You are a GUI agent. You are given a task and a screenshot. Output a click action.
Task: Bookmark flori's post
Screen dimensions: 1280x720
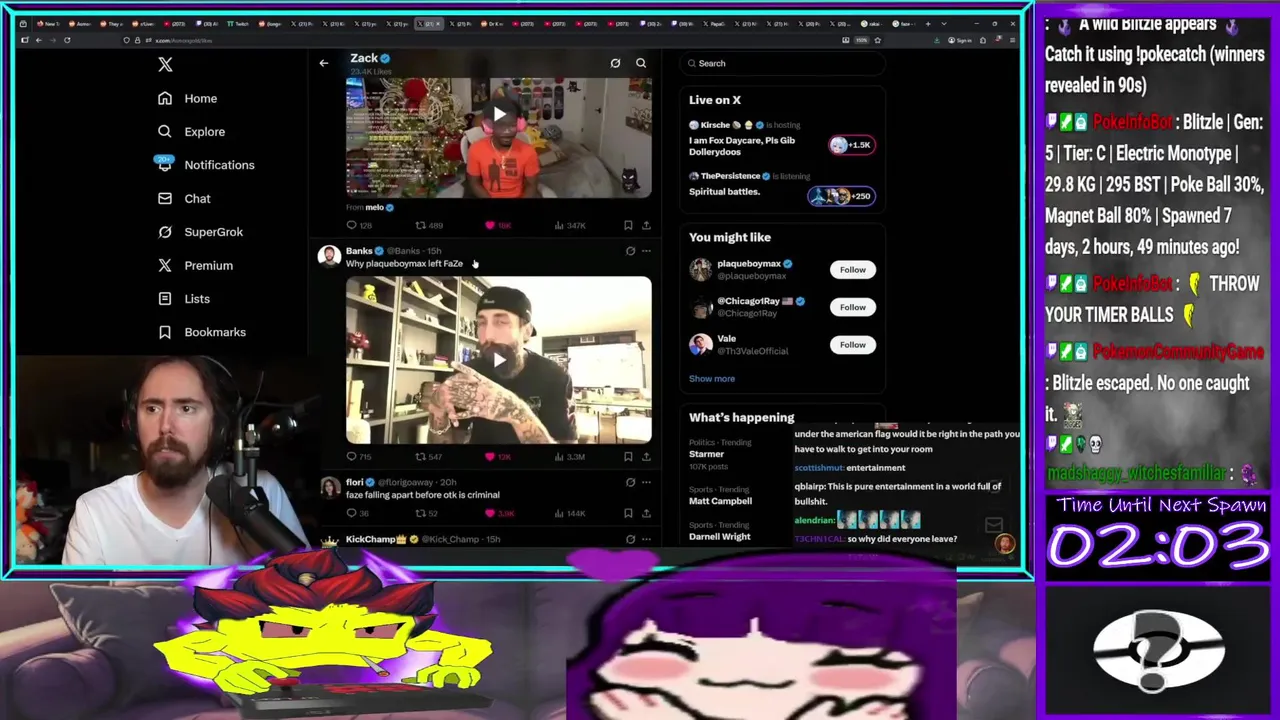pos(628,513)
